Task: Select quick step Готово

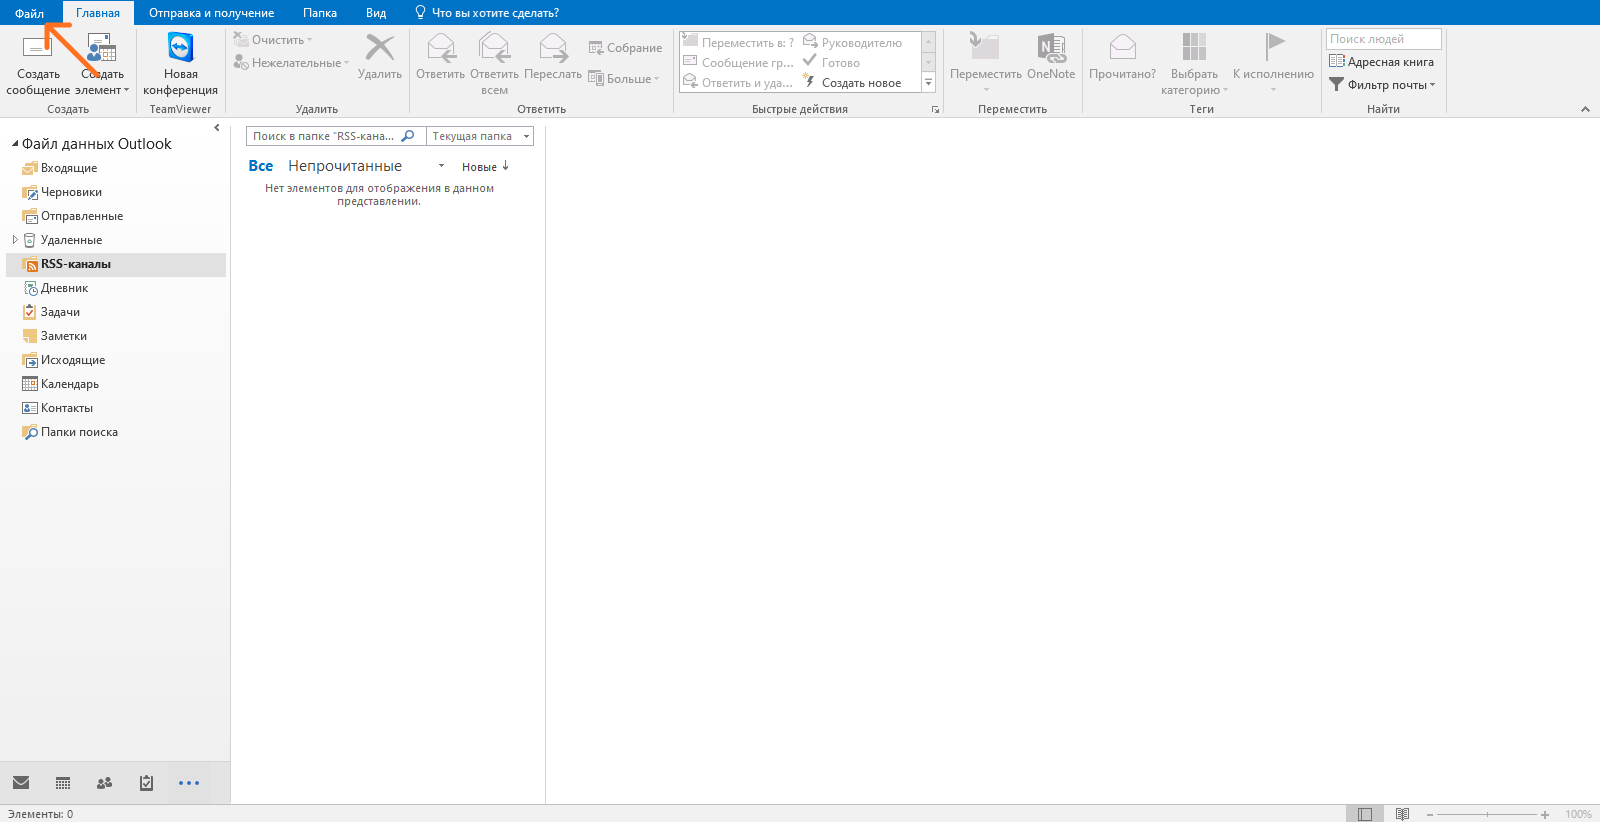Action: point(832,62)
